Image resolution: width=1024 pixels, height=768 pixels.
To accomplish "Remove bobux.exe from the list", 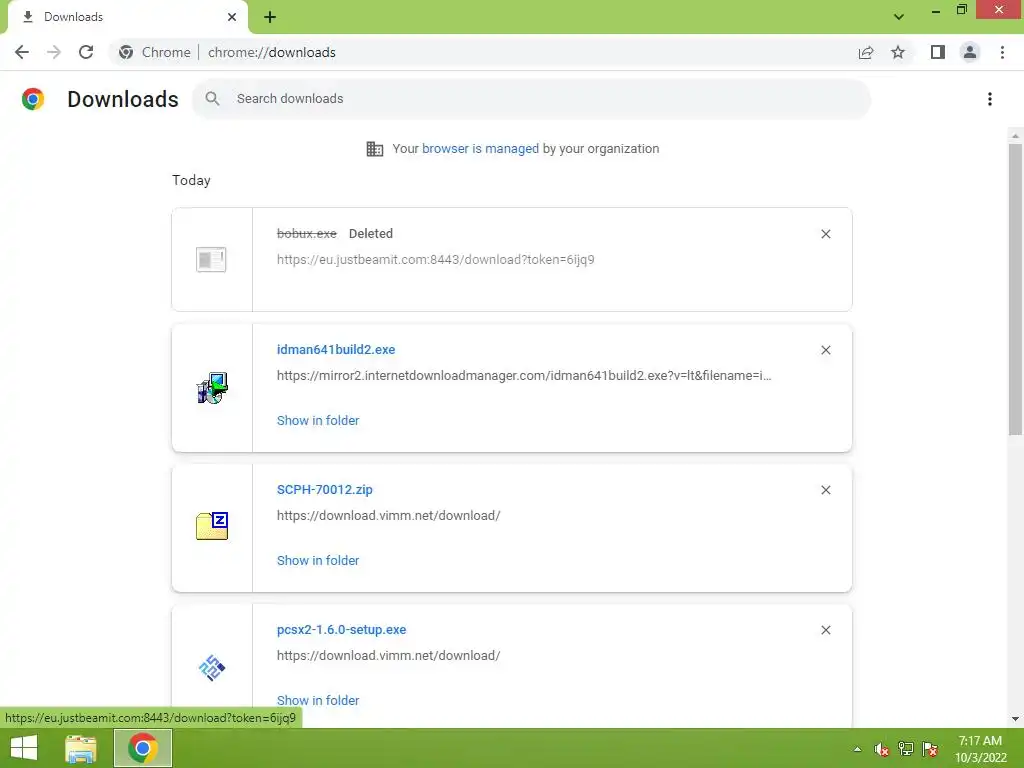I will point(825,234).
